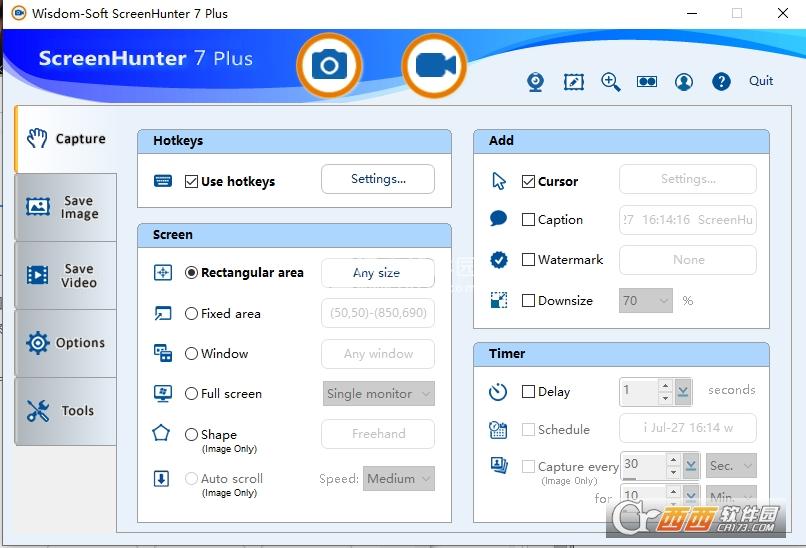
Task: Open the Save Image tab
Action: coord(66,207)
